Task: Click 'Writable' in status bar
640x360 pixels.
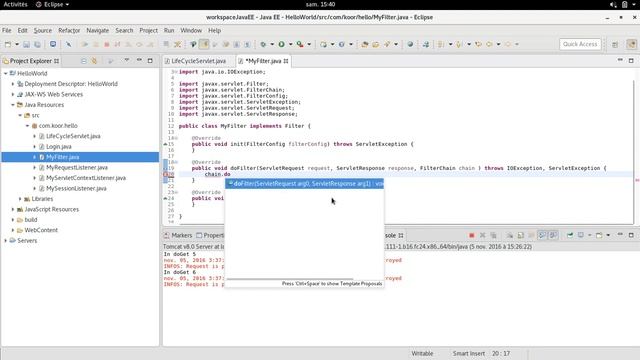Action: (422, 353)
